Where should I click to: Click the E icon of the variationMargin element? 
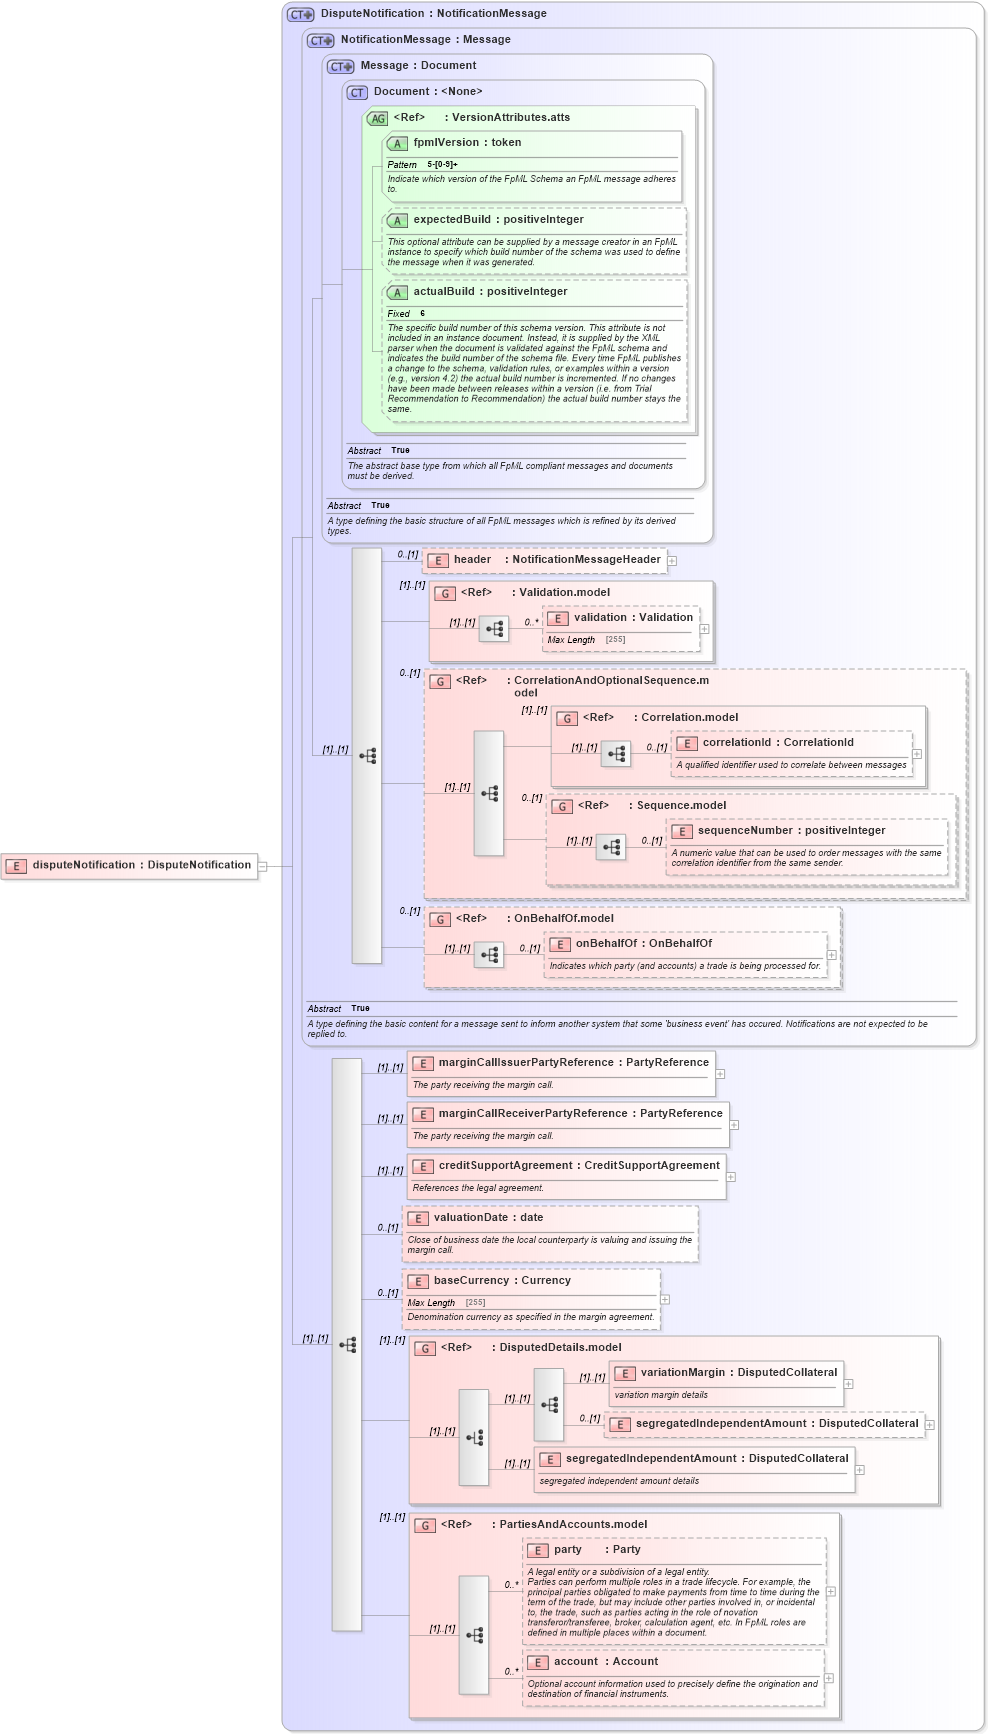(625, 1373)
